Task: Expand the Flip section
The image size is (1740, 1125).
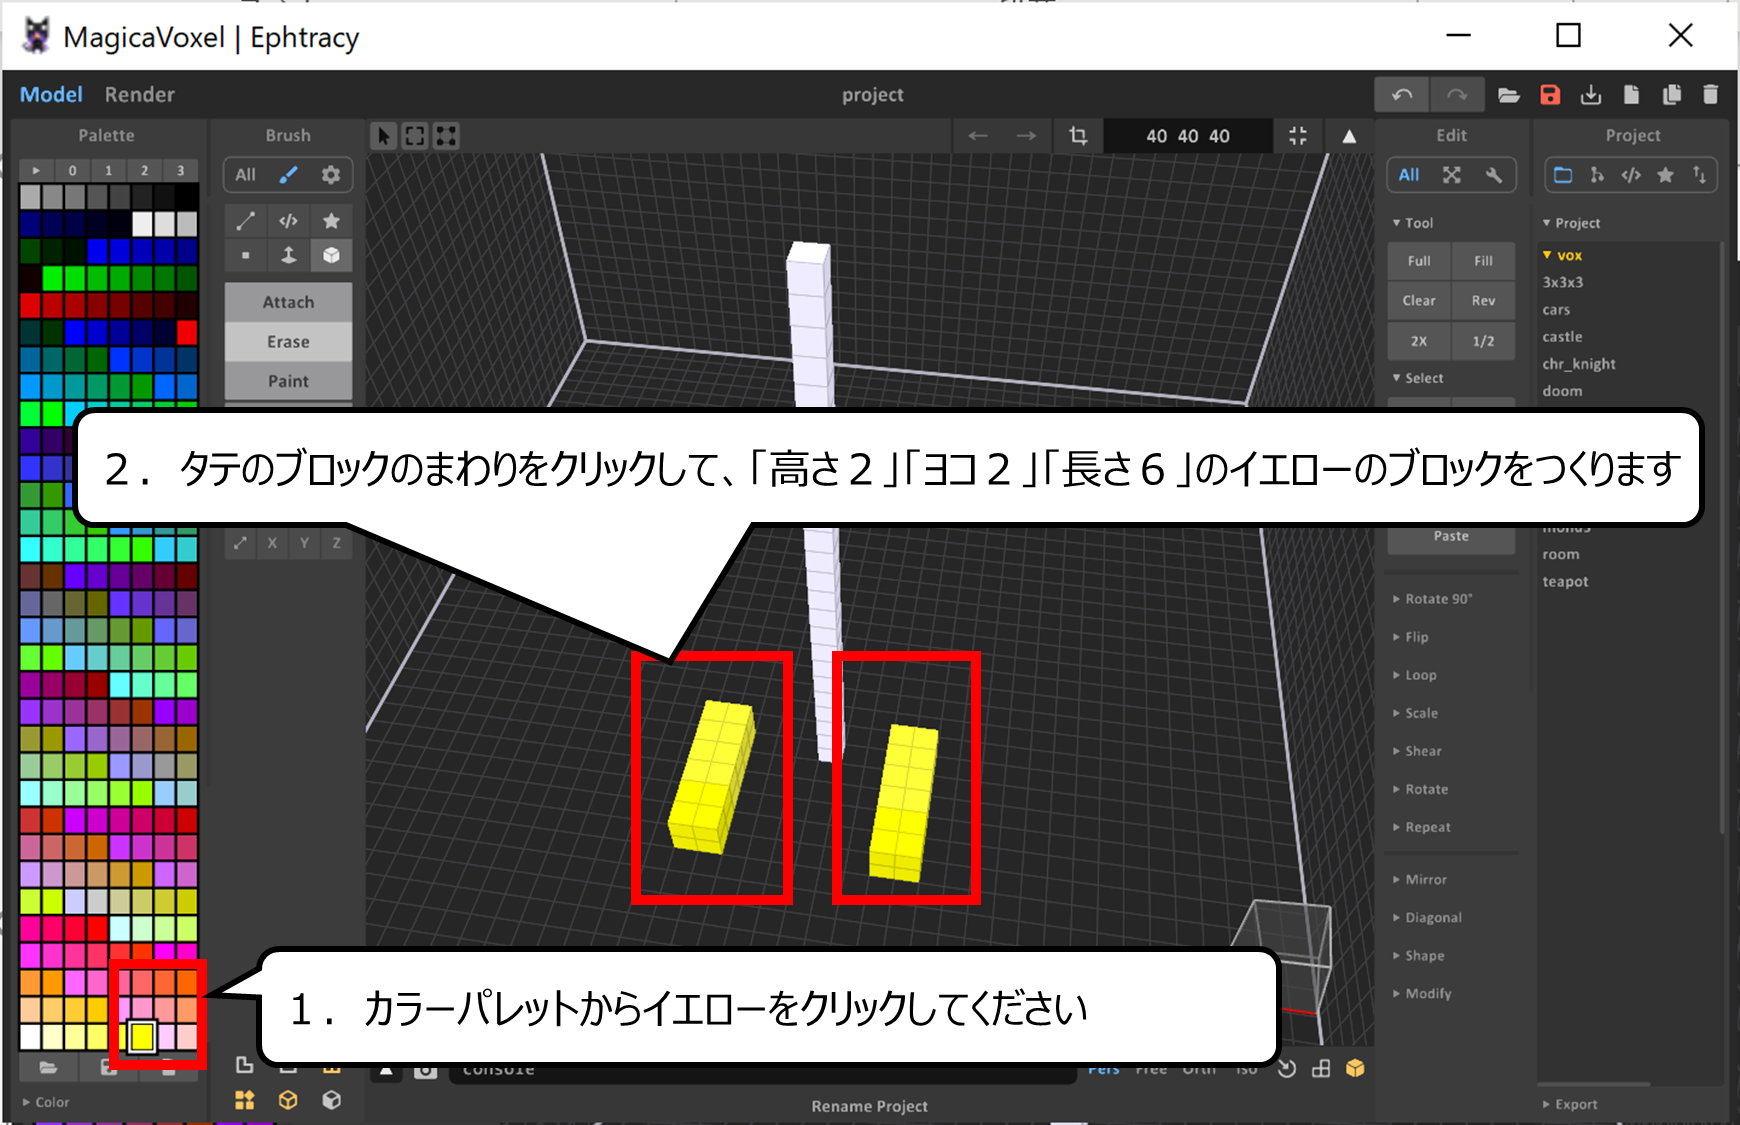Action: pos(1410,637)
